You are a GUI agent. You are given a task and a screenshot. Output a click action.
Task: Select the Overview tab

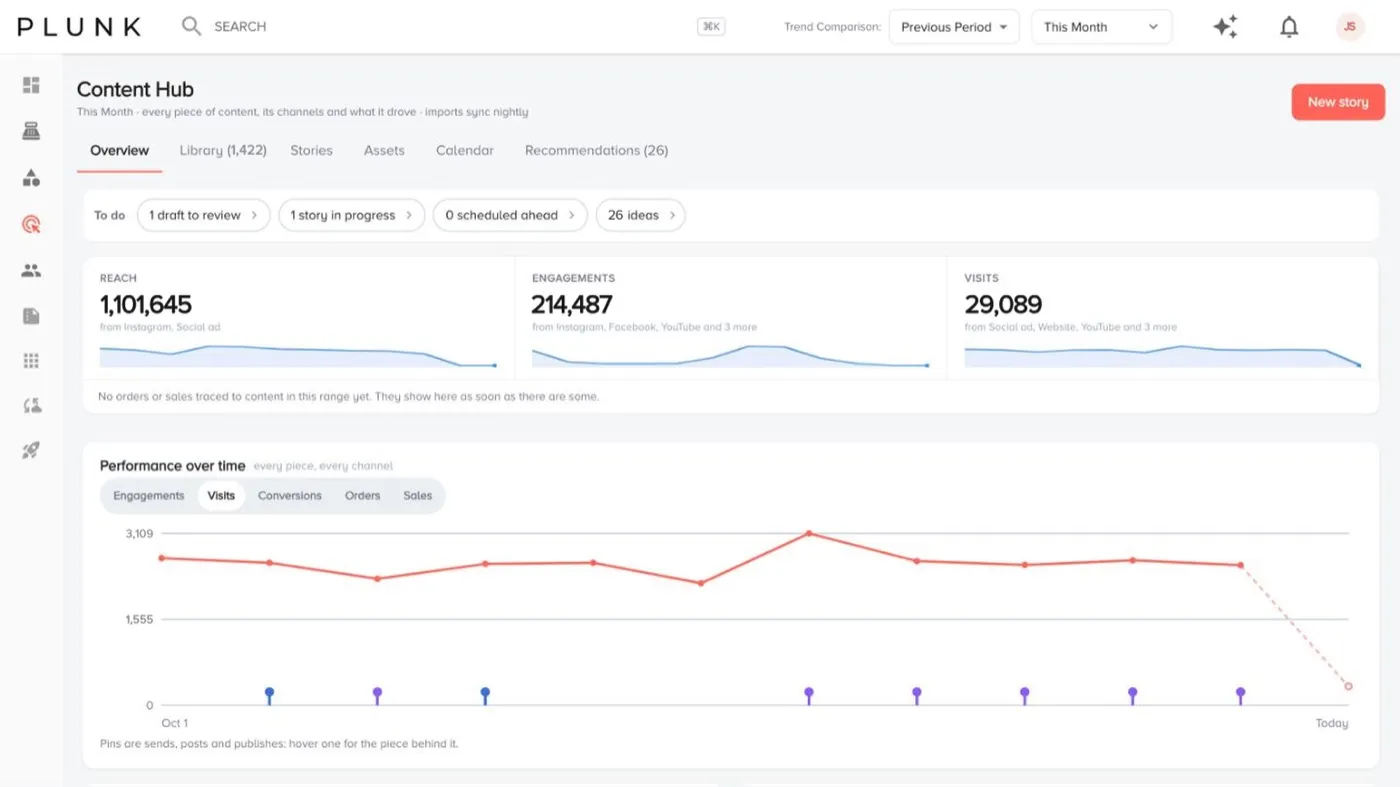(120, 151)
